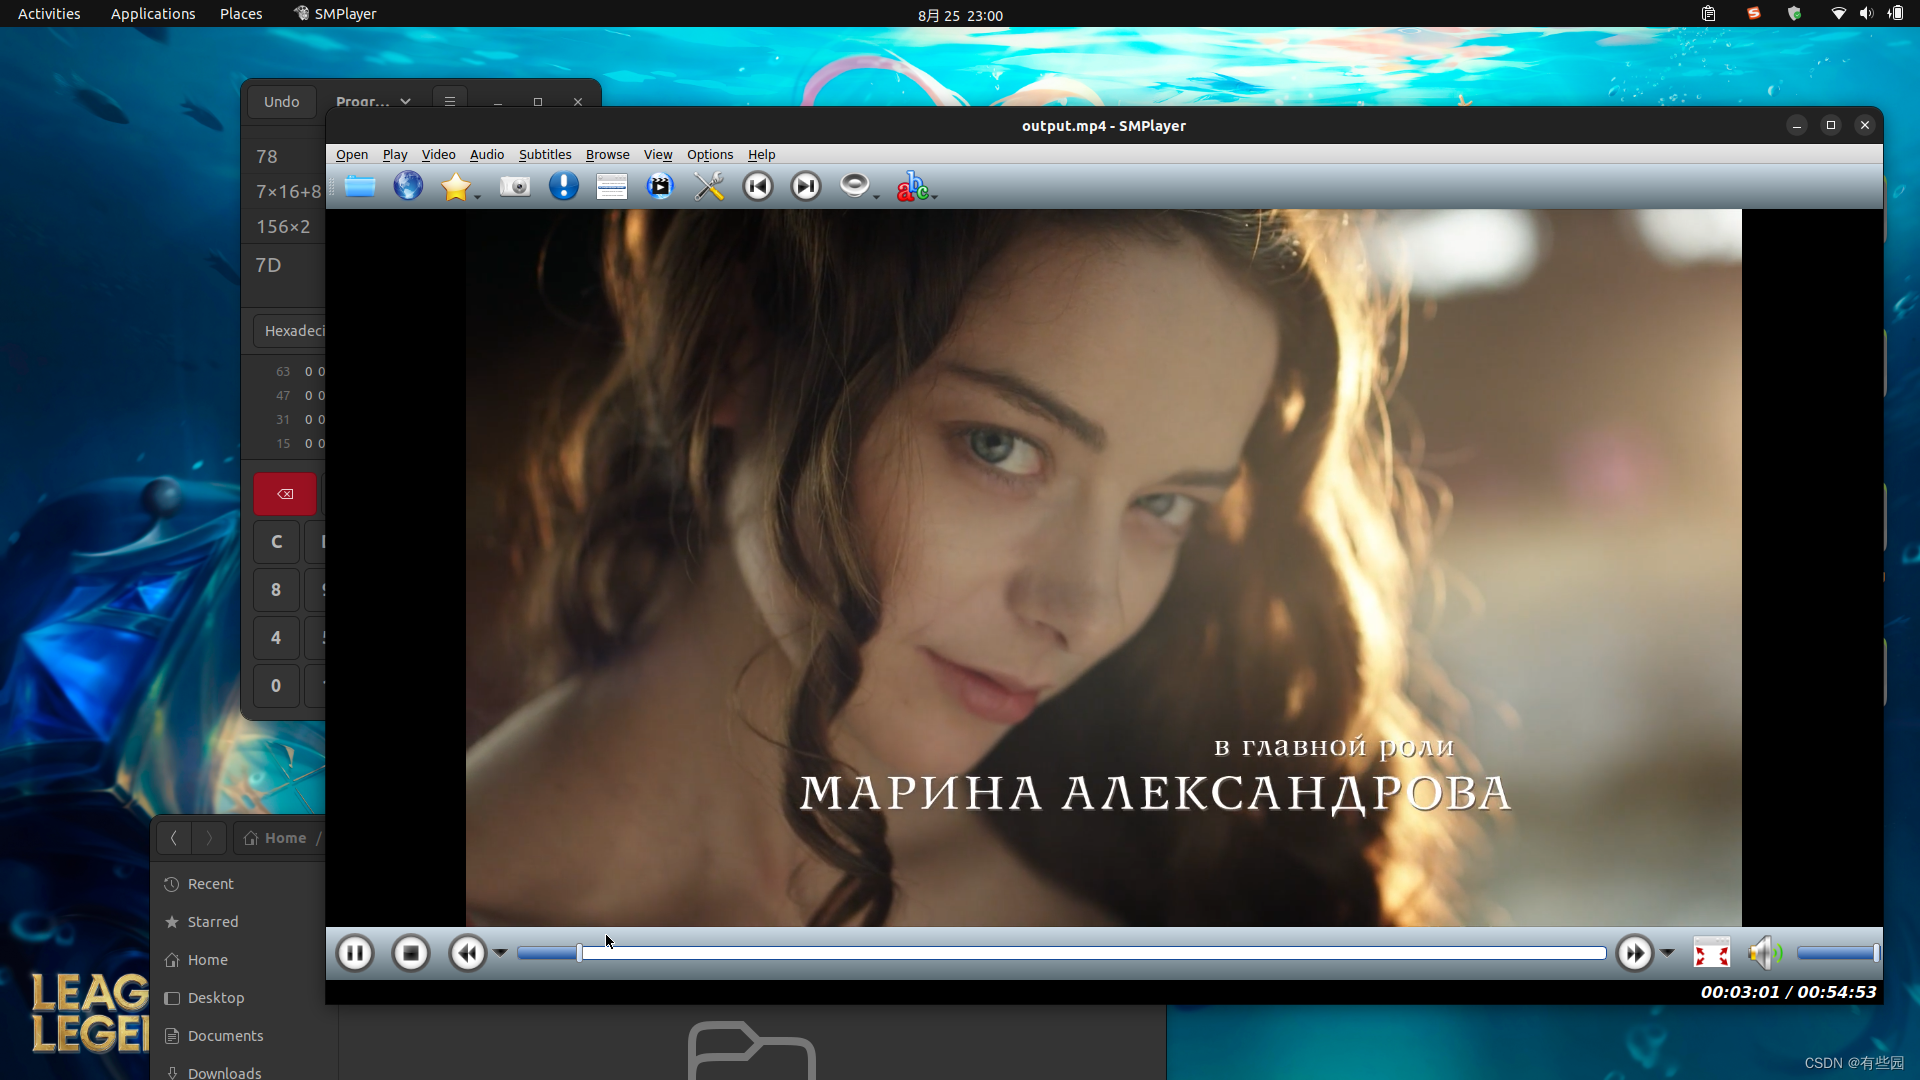1920x1080 pixels.
Task: Pause the video playback
Action: pyautogui.click(x=355, y=953)
